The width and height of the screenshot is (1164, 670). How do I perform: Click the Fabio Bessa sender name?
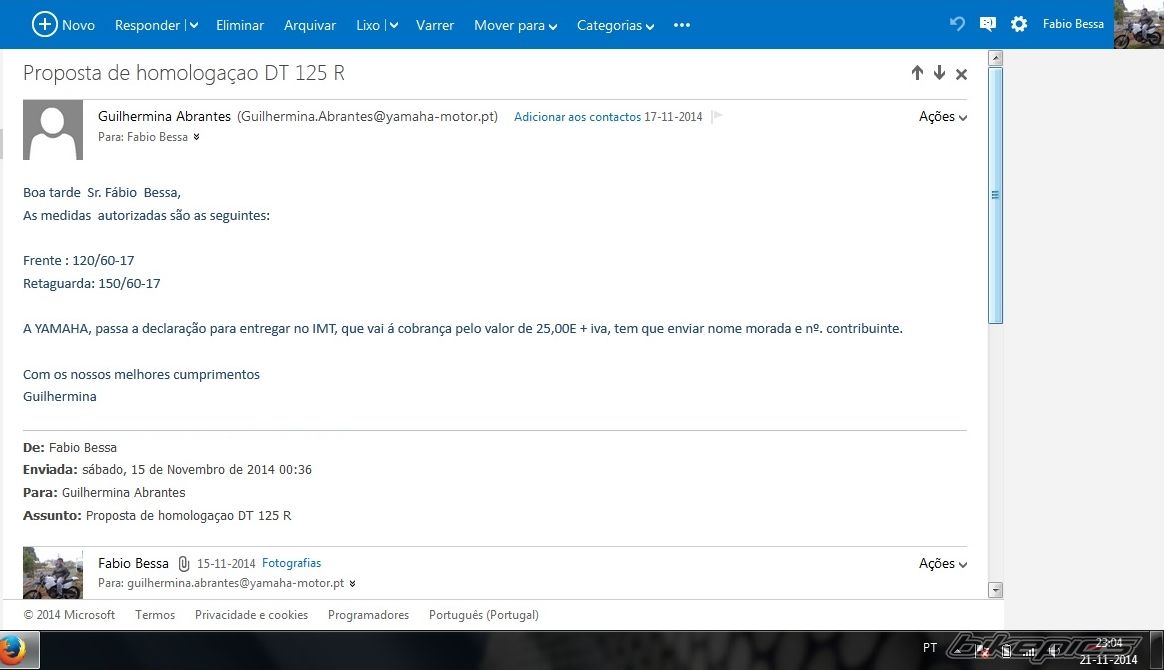(x=133, y=563)
